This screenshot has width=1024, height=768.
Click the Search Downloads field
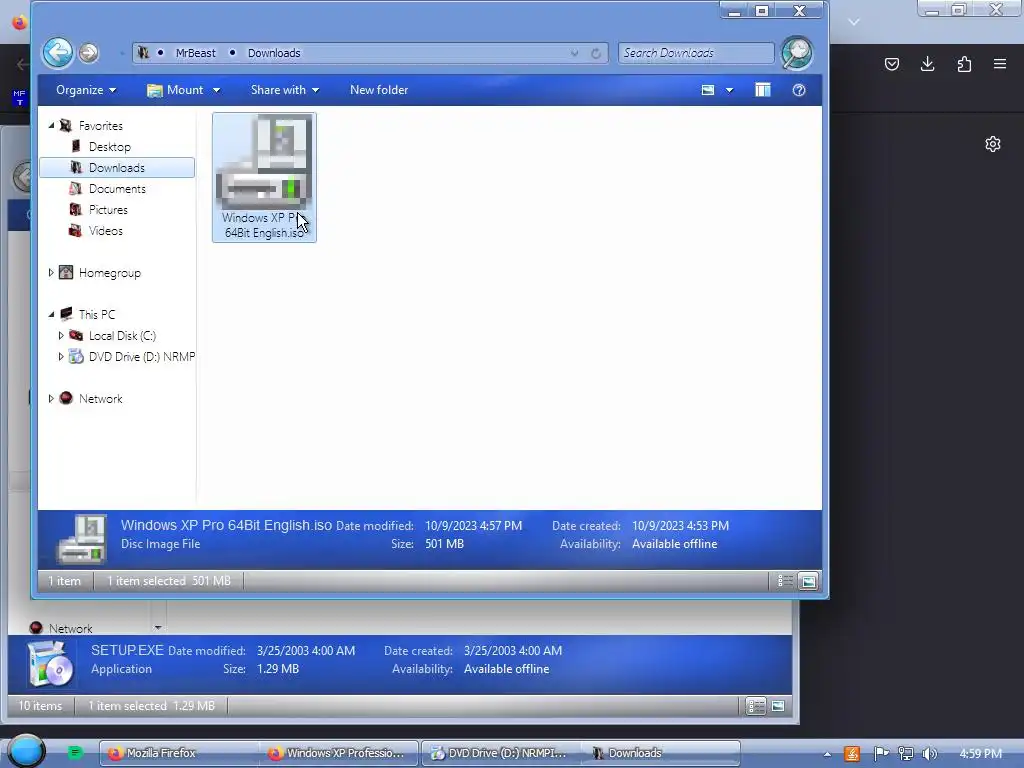(x=696, y=53)
